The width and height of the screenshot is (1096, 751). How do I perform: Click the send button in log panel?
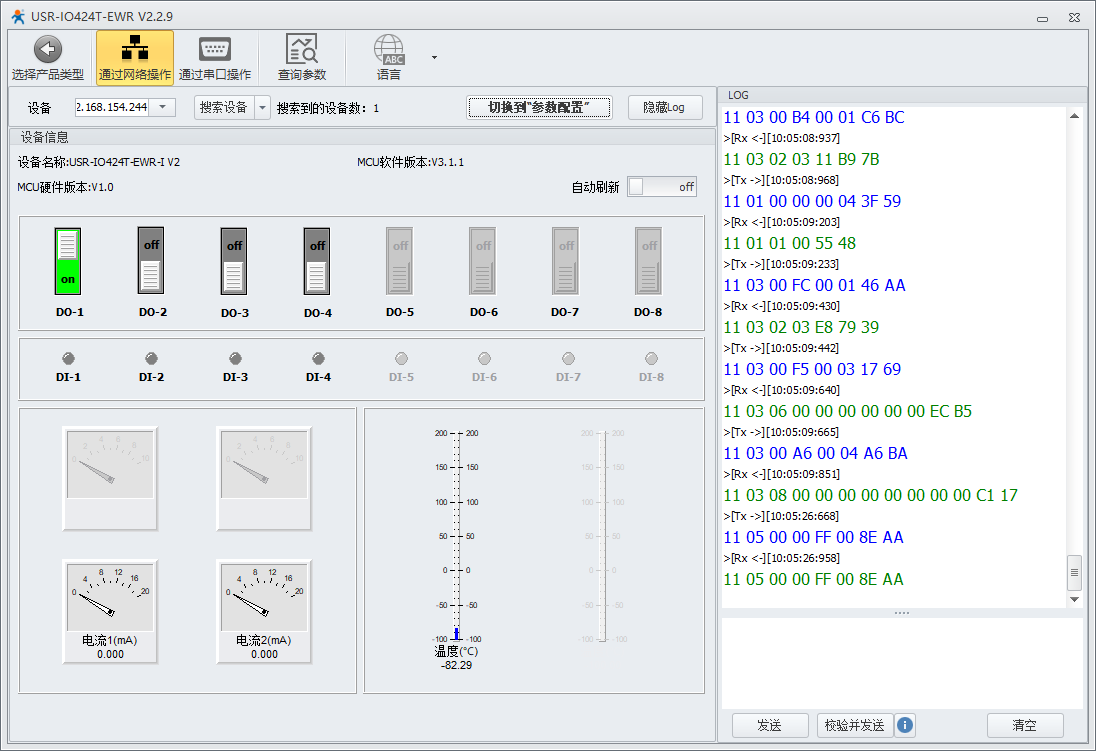(770, 725)
